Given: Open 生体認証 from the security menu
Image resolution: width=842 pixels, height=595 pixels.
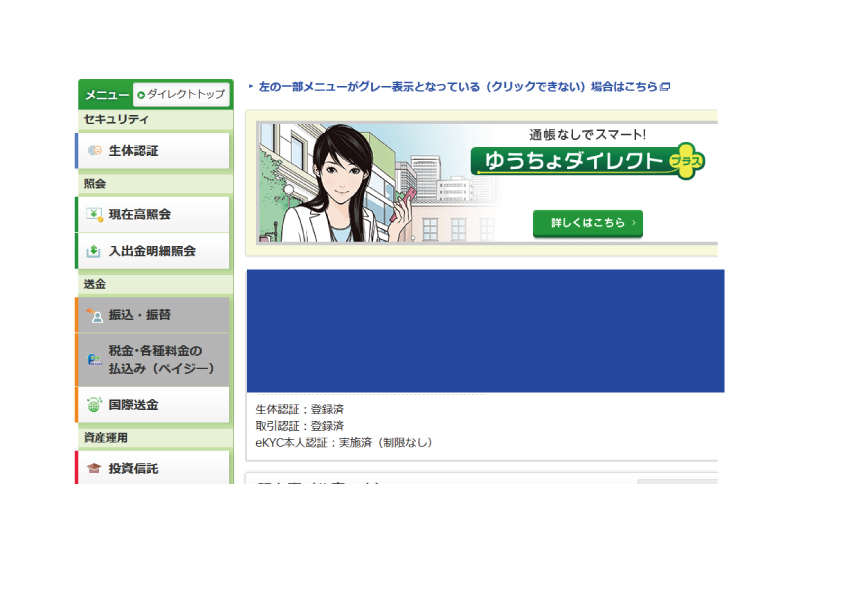Looking at the screenshot, I should (x=138, y=150).
